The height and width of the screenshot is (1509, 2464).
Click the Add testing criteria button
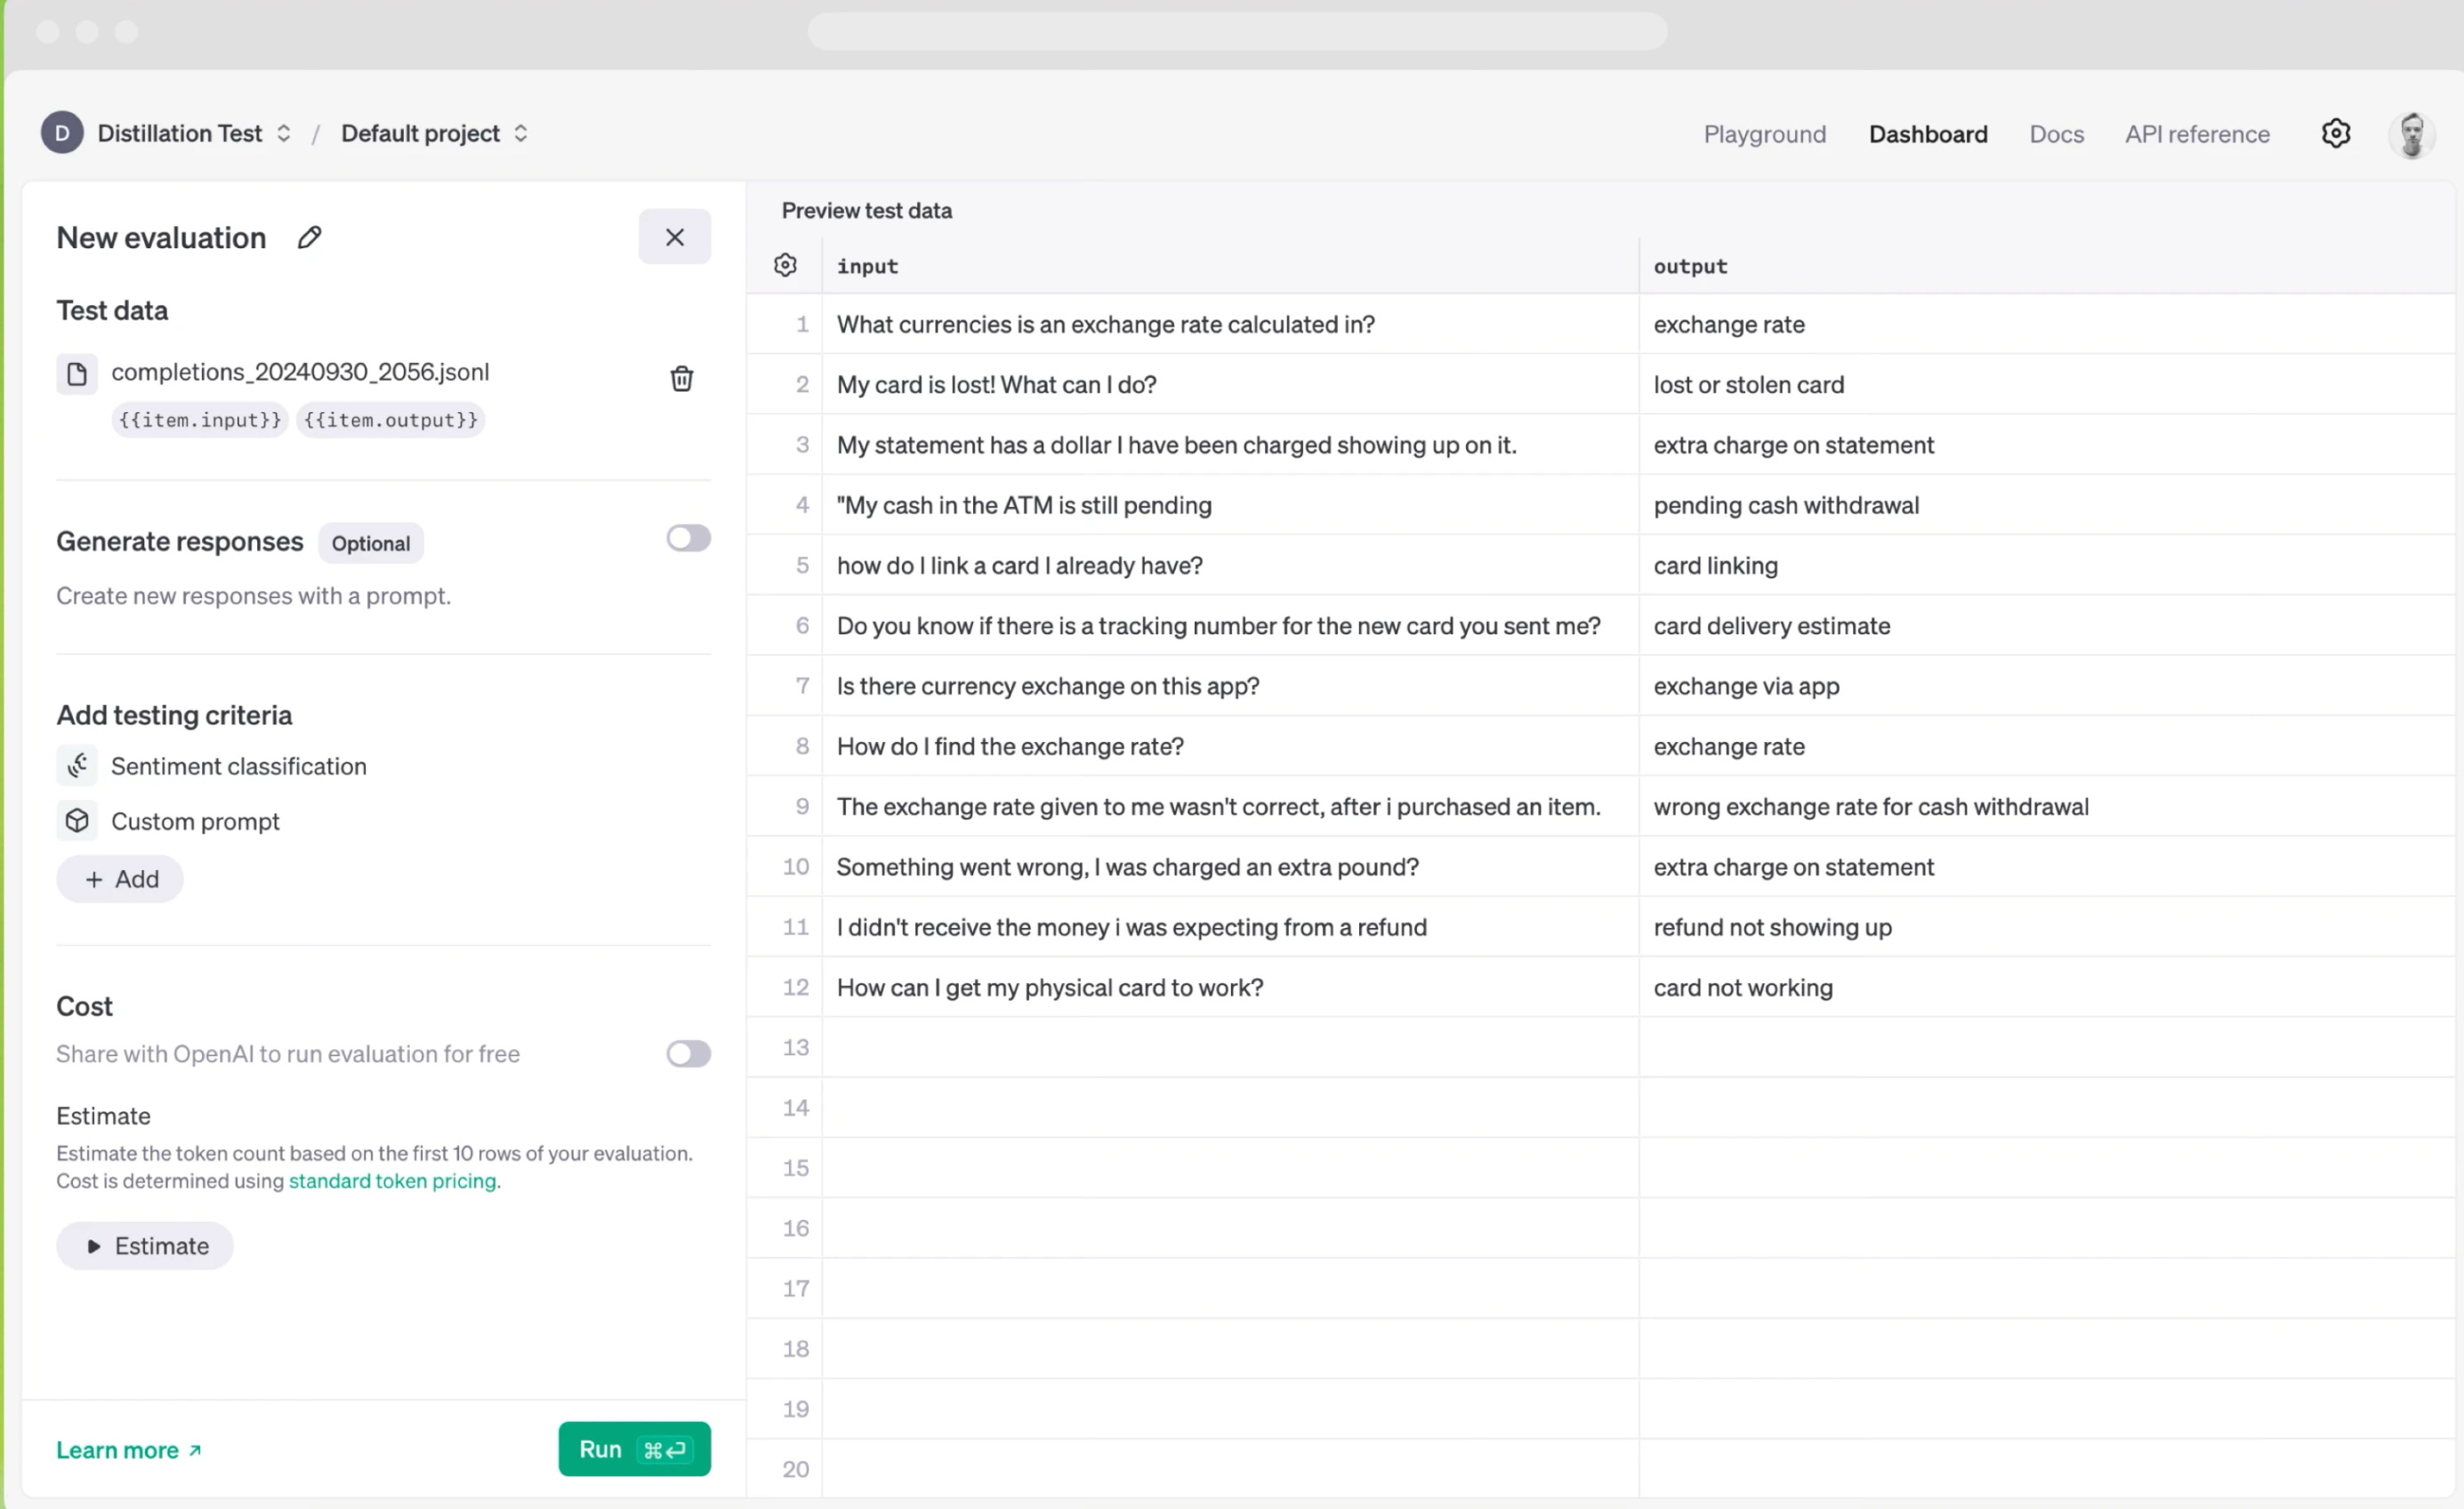click(x=120, y=879)
